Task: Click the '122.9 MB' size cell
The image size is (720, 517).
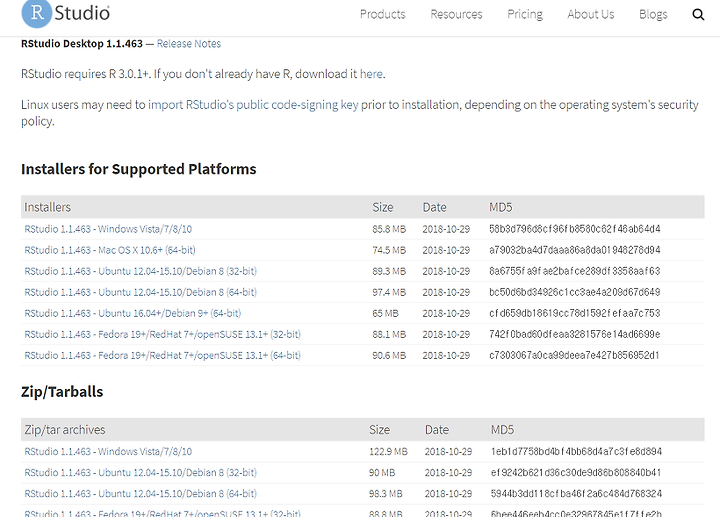Action: [388, 451]
